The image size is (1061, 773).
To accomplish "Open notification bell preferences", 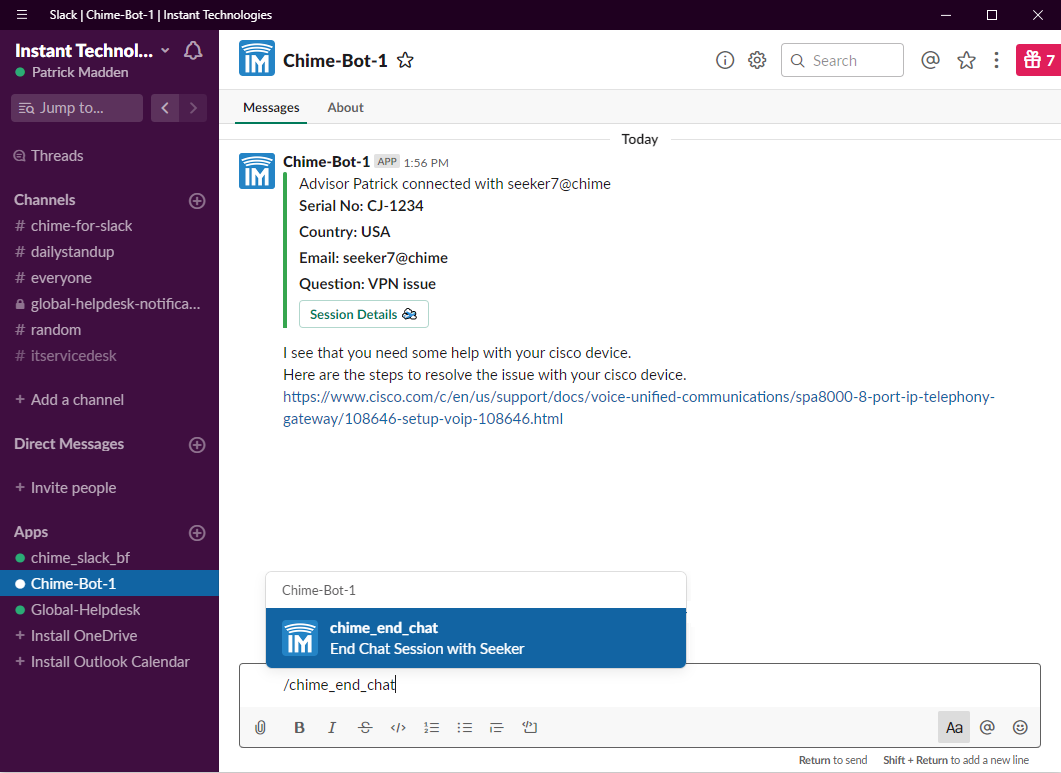I will click(193, 51).
